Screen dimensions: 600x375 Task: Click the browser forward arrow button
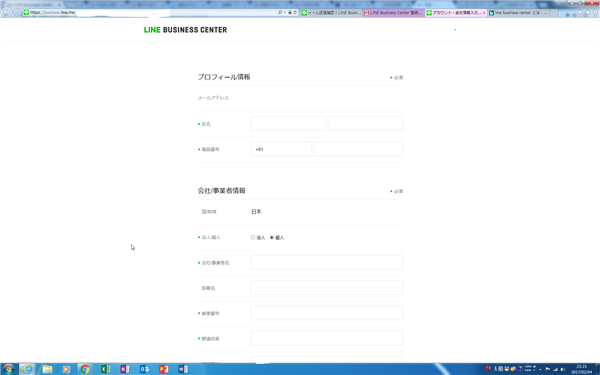click(x=17, y=13)
